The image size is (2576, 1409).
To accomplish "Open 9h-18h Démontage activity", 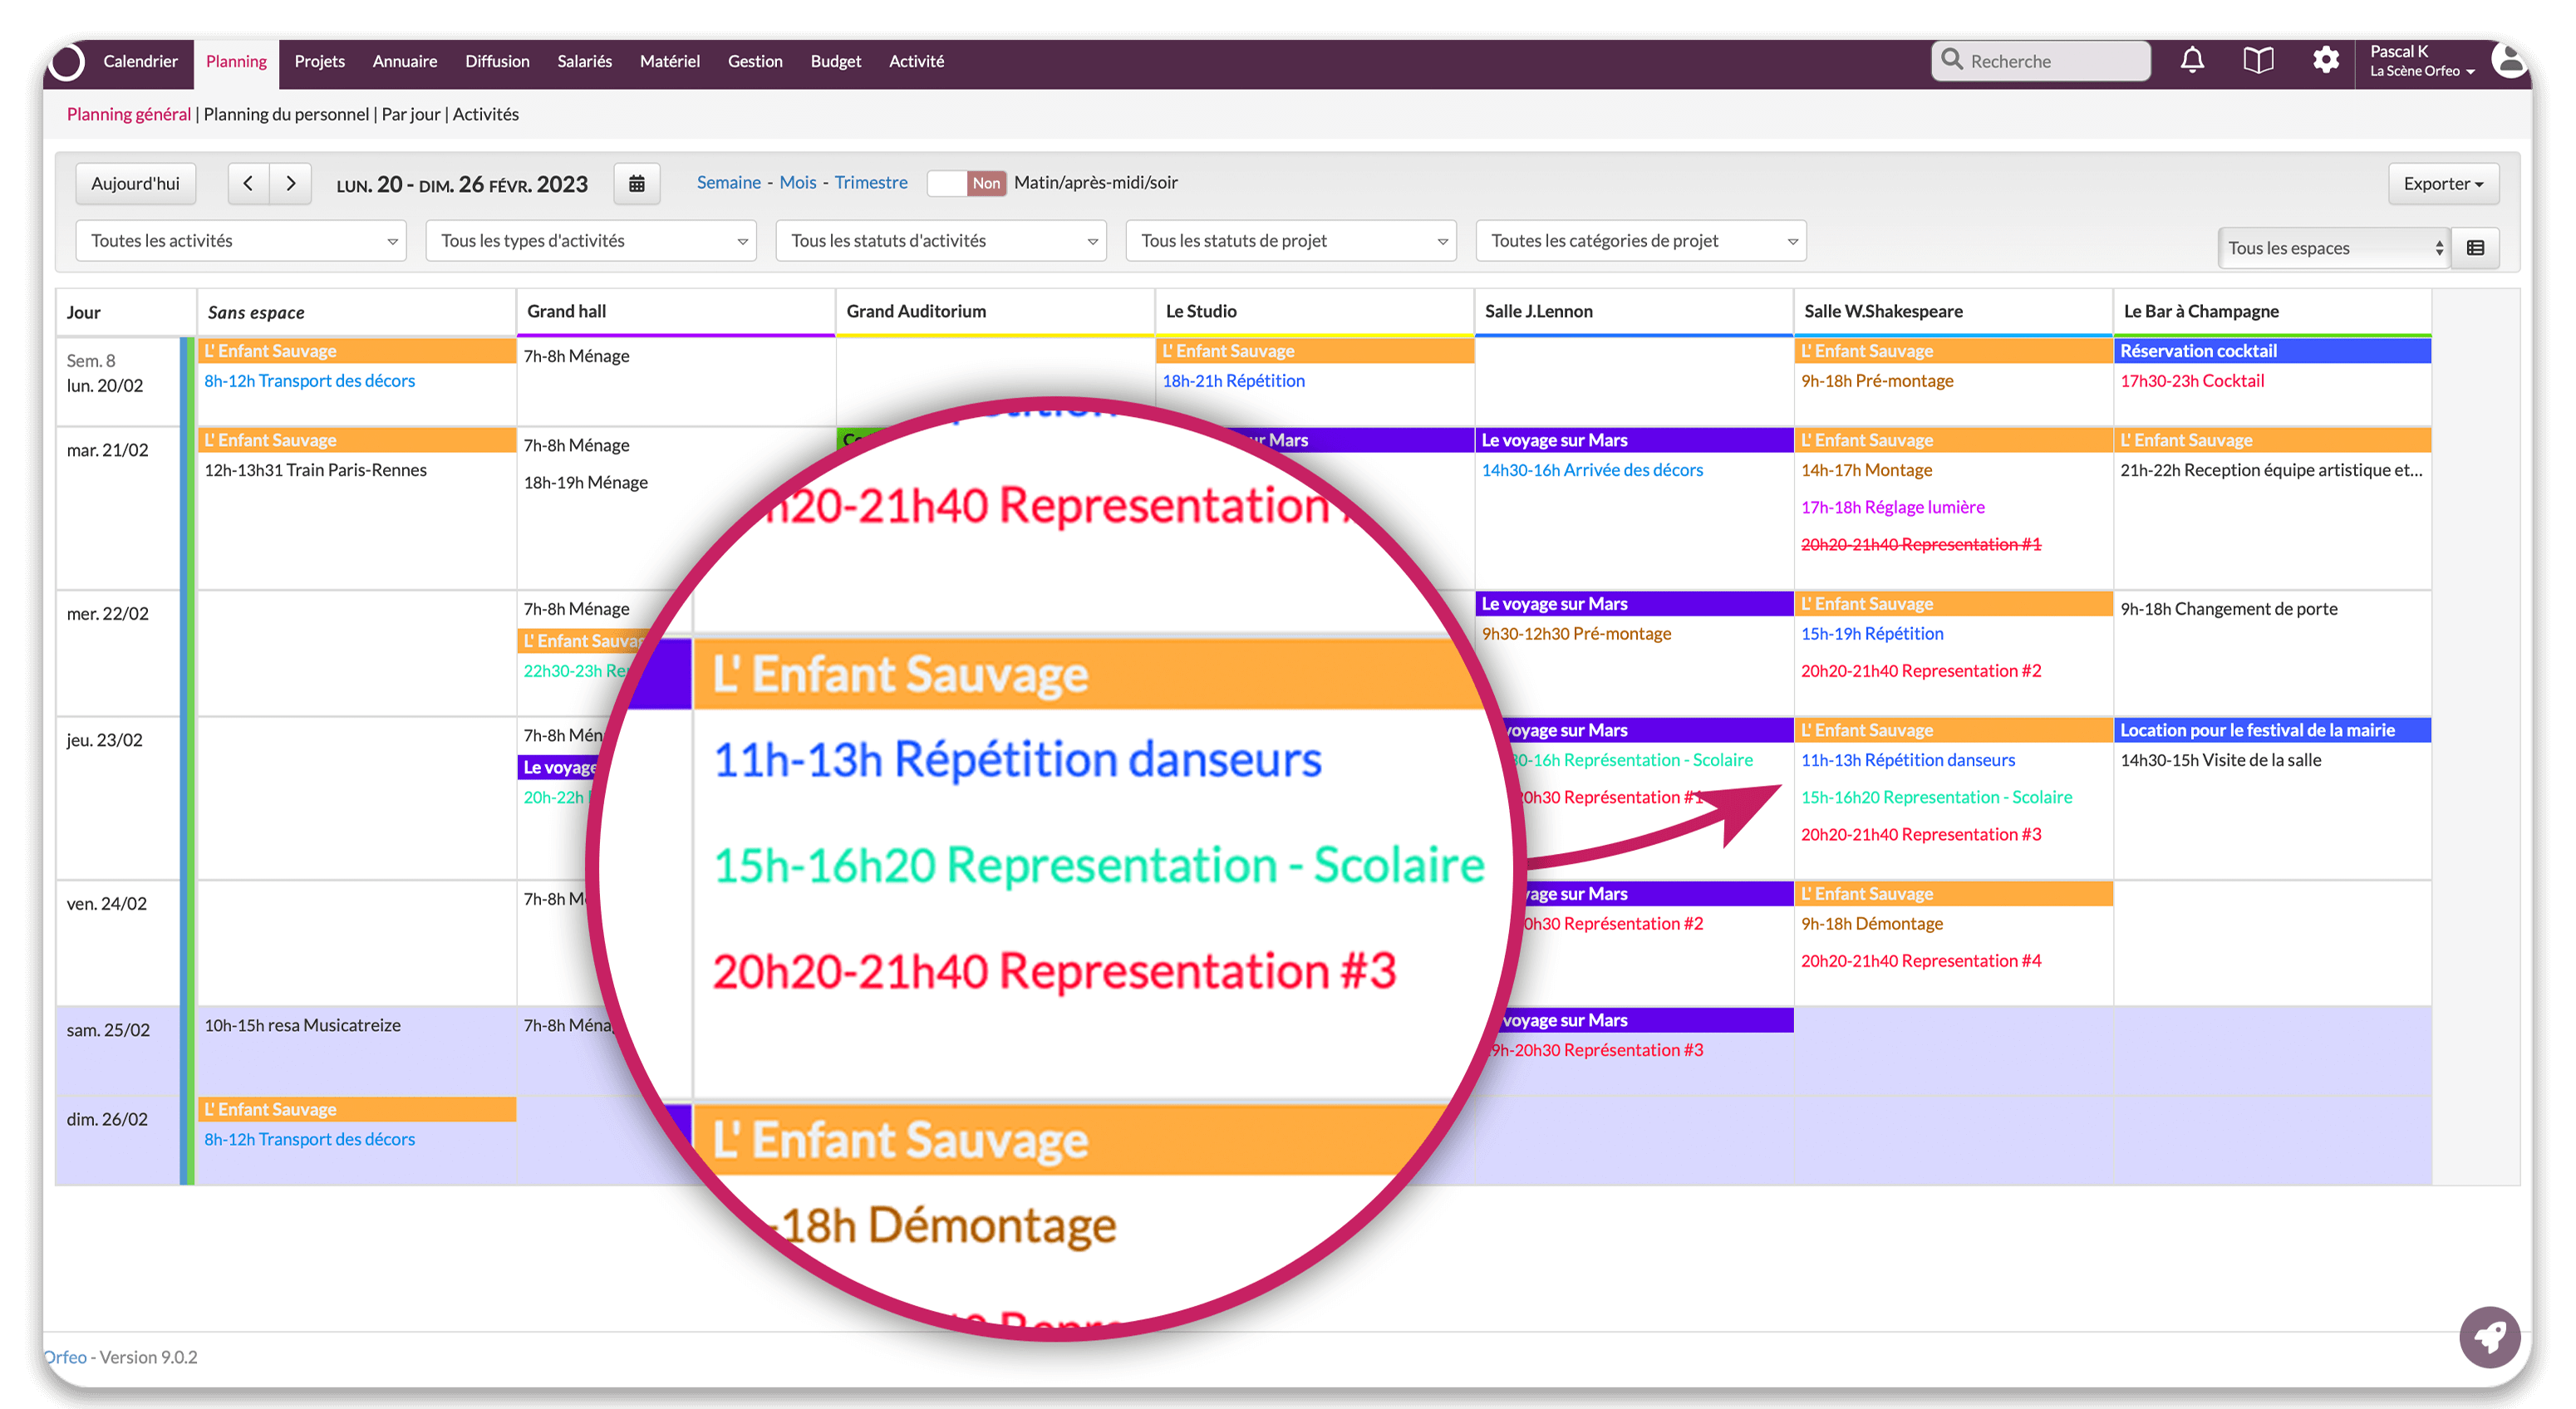I will [x=1872, y=923].
